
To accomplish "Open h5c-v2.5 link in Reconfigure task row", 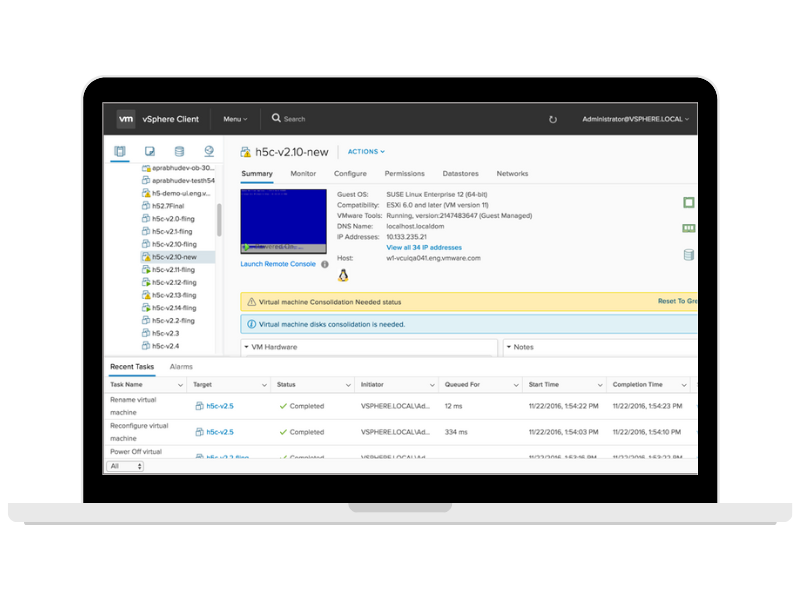I will 220,432.
